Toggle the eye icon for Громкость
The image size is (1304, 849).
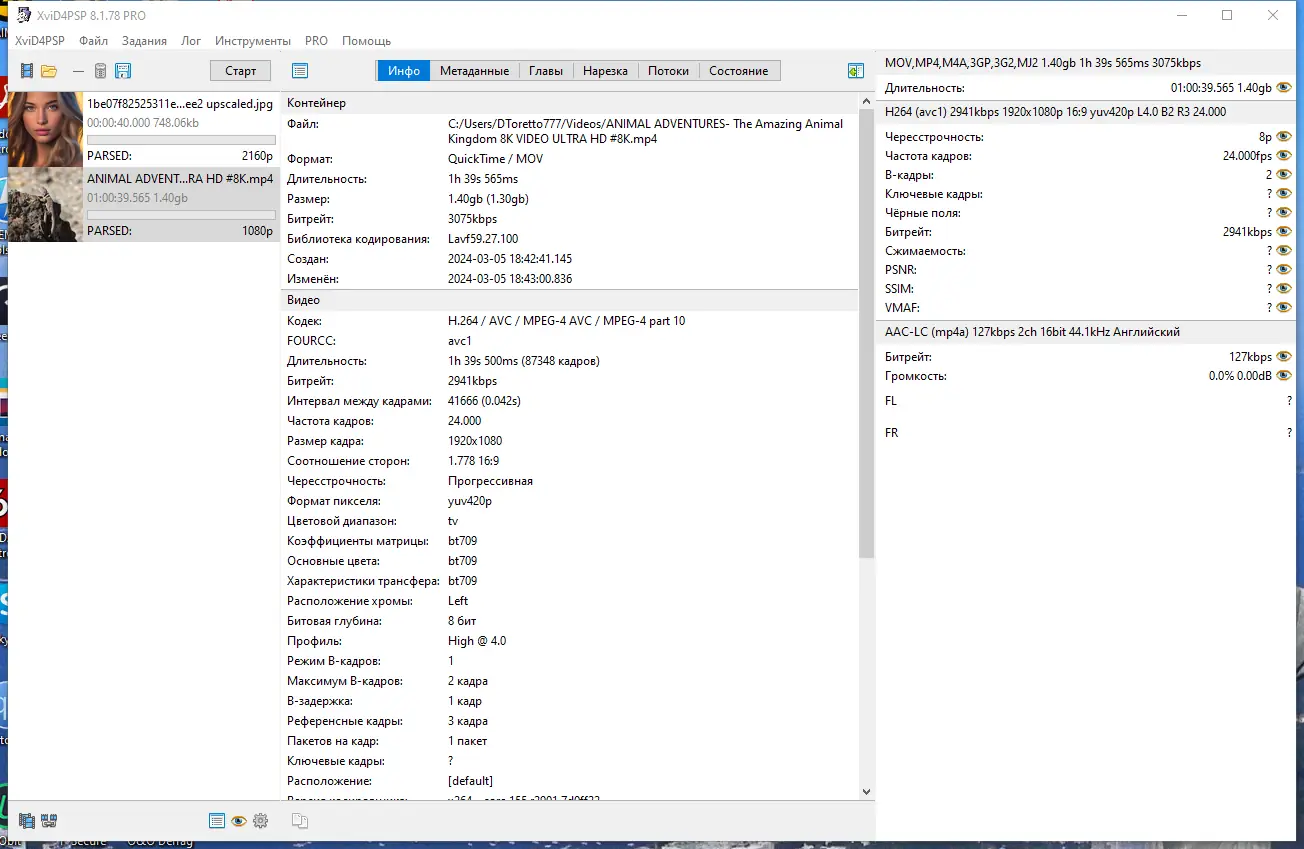point(1284,376)
